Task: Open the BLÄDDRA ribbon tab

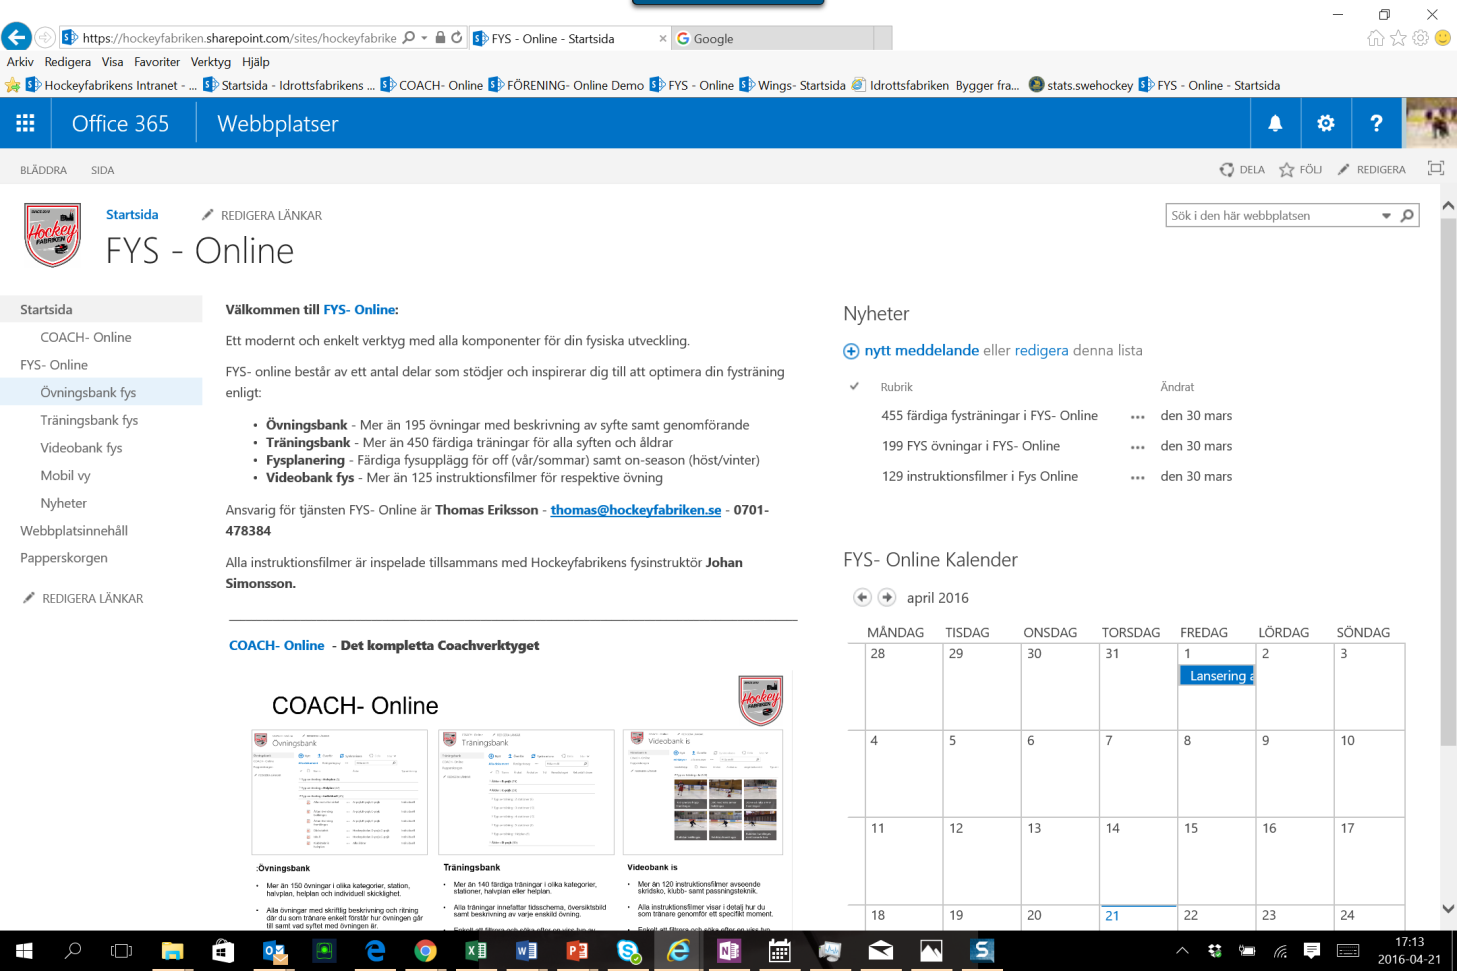Action: 44,170
